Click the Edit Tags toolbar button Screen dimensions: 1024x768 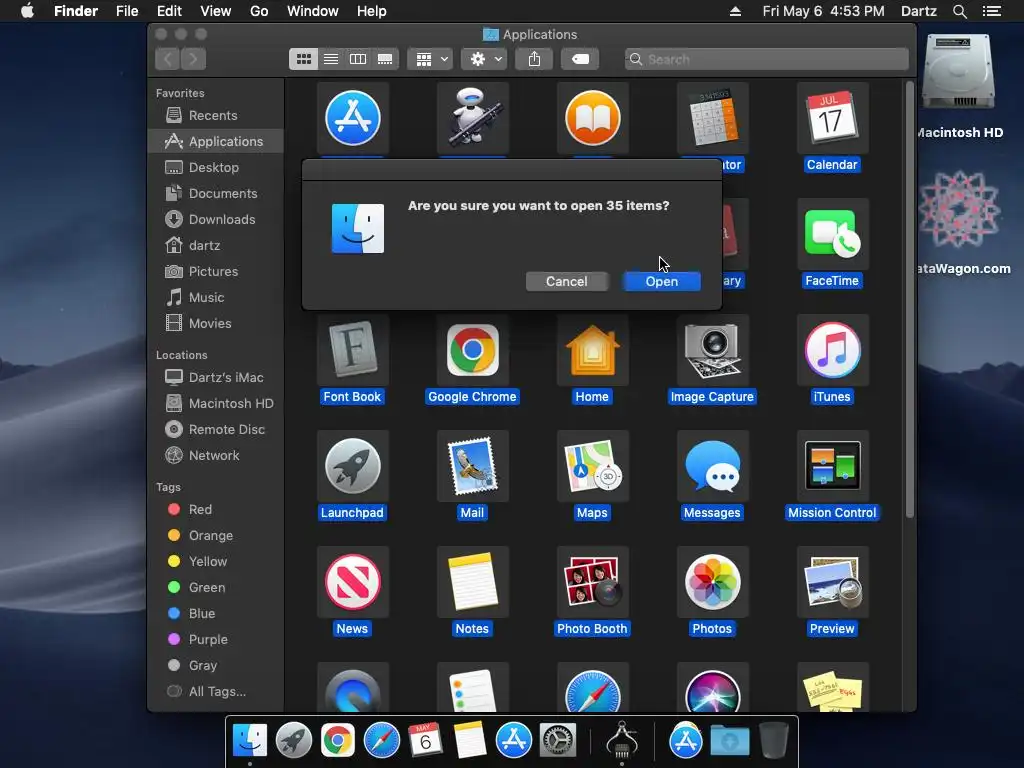(x=580, y=59)
